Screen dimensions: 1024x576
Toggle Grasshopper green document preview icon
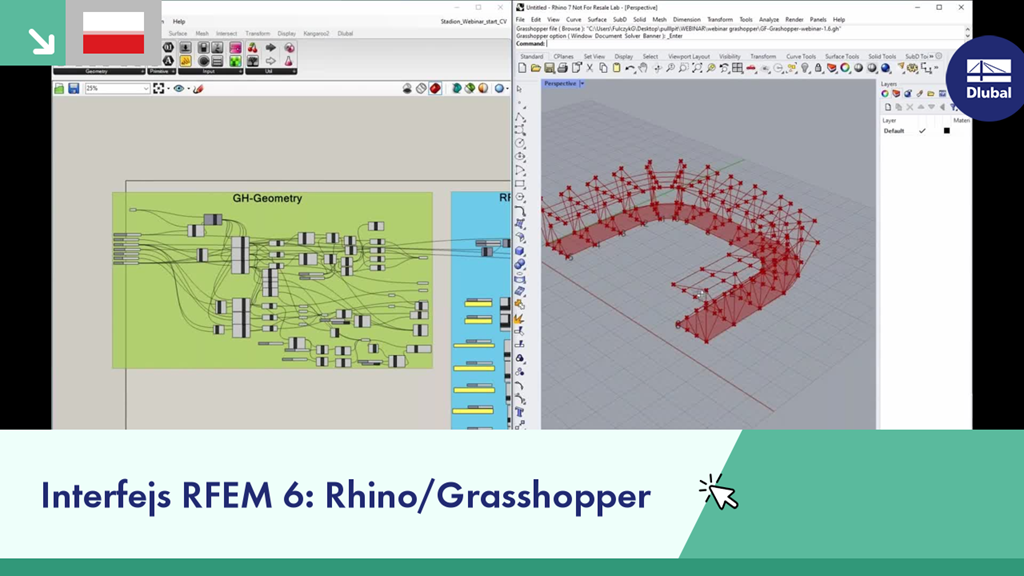pos(470,88)
